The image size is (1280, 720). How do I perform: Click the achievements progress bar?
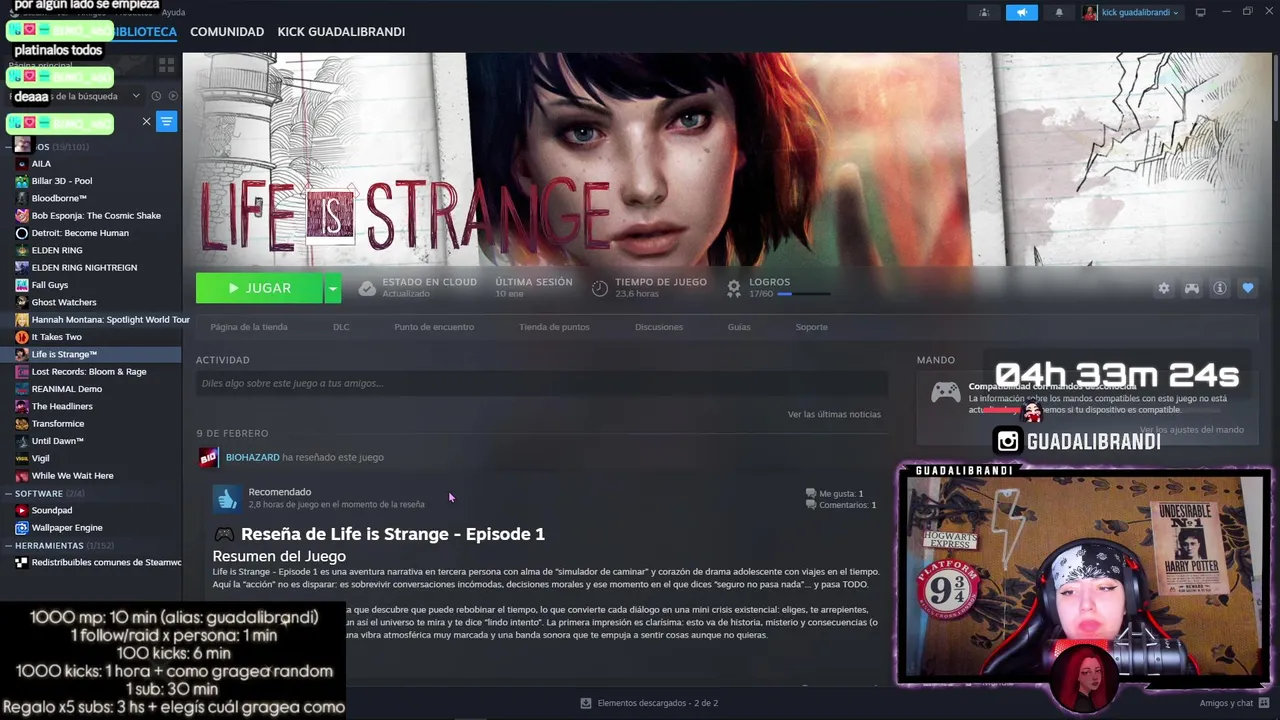[803, 294]
